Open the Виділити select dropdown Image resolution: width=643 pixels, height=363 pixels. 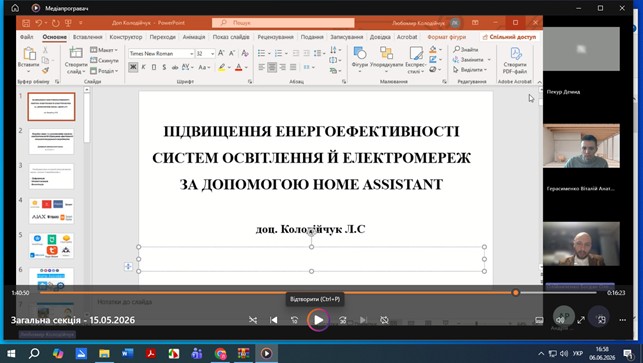[470, 70]
